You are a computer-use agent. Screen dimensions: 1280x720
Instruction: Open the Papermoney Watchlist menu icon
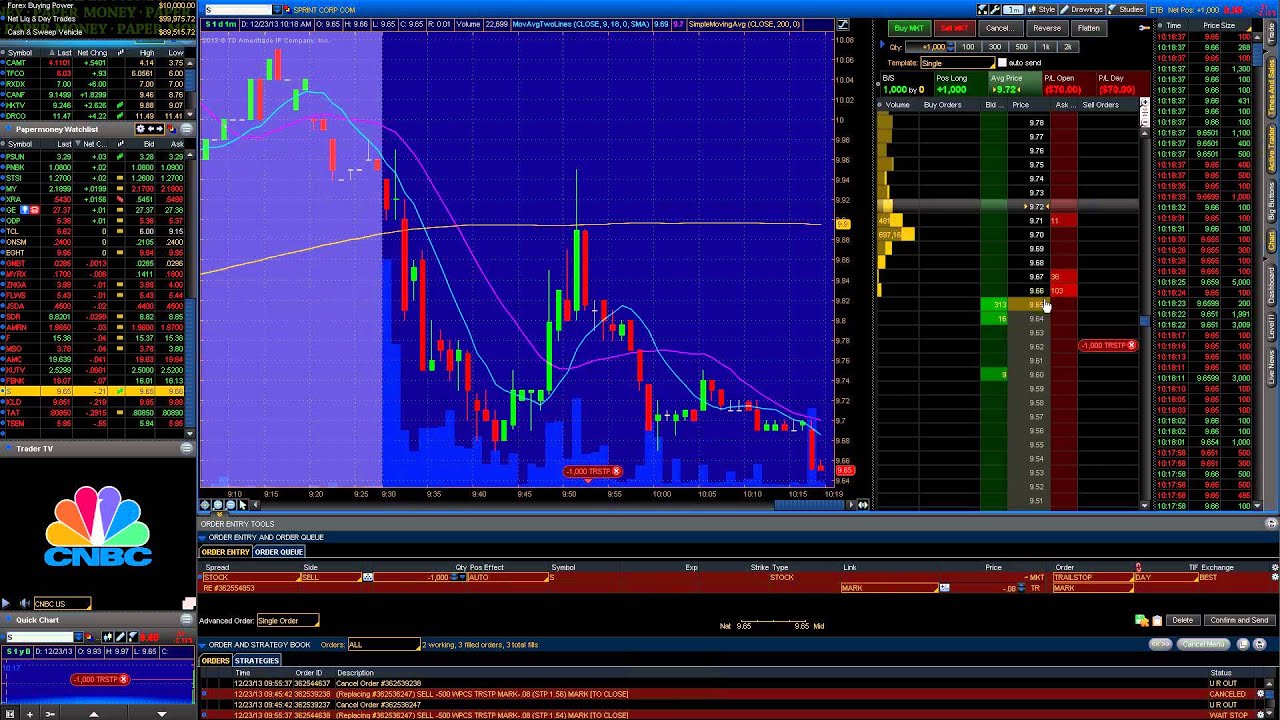click(186, 129)
